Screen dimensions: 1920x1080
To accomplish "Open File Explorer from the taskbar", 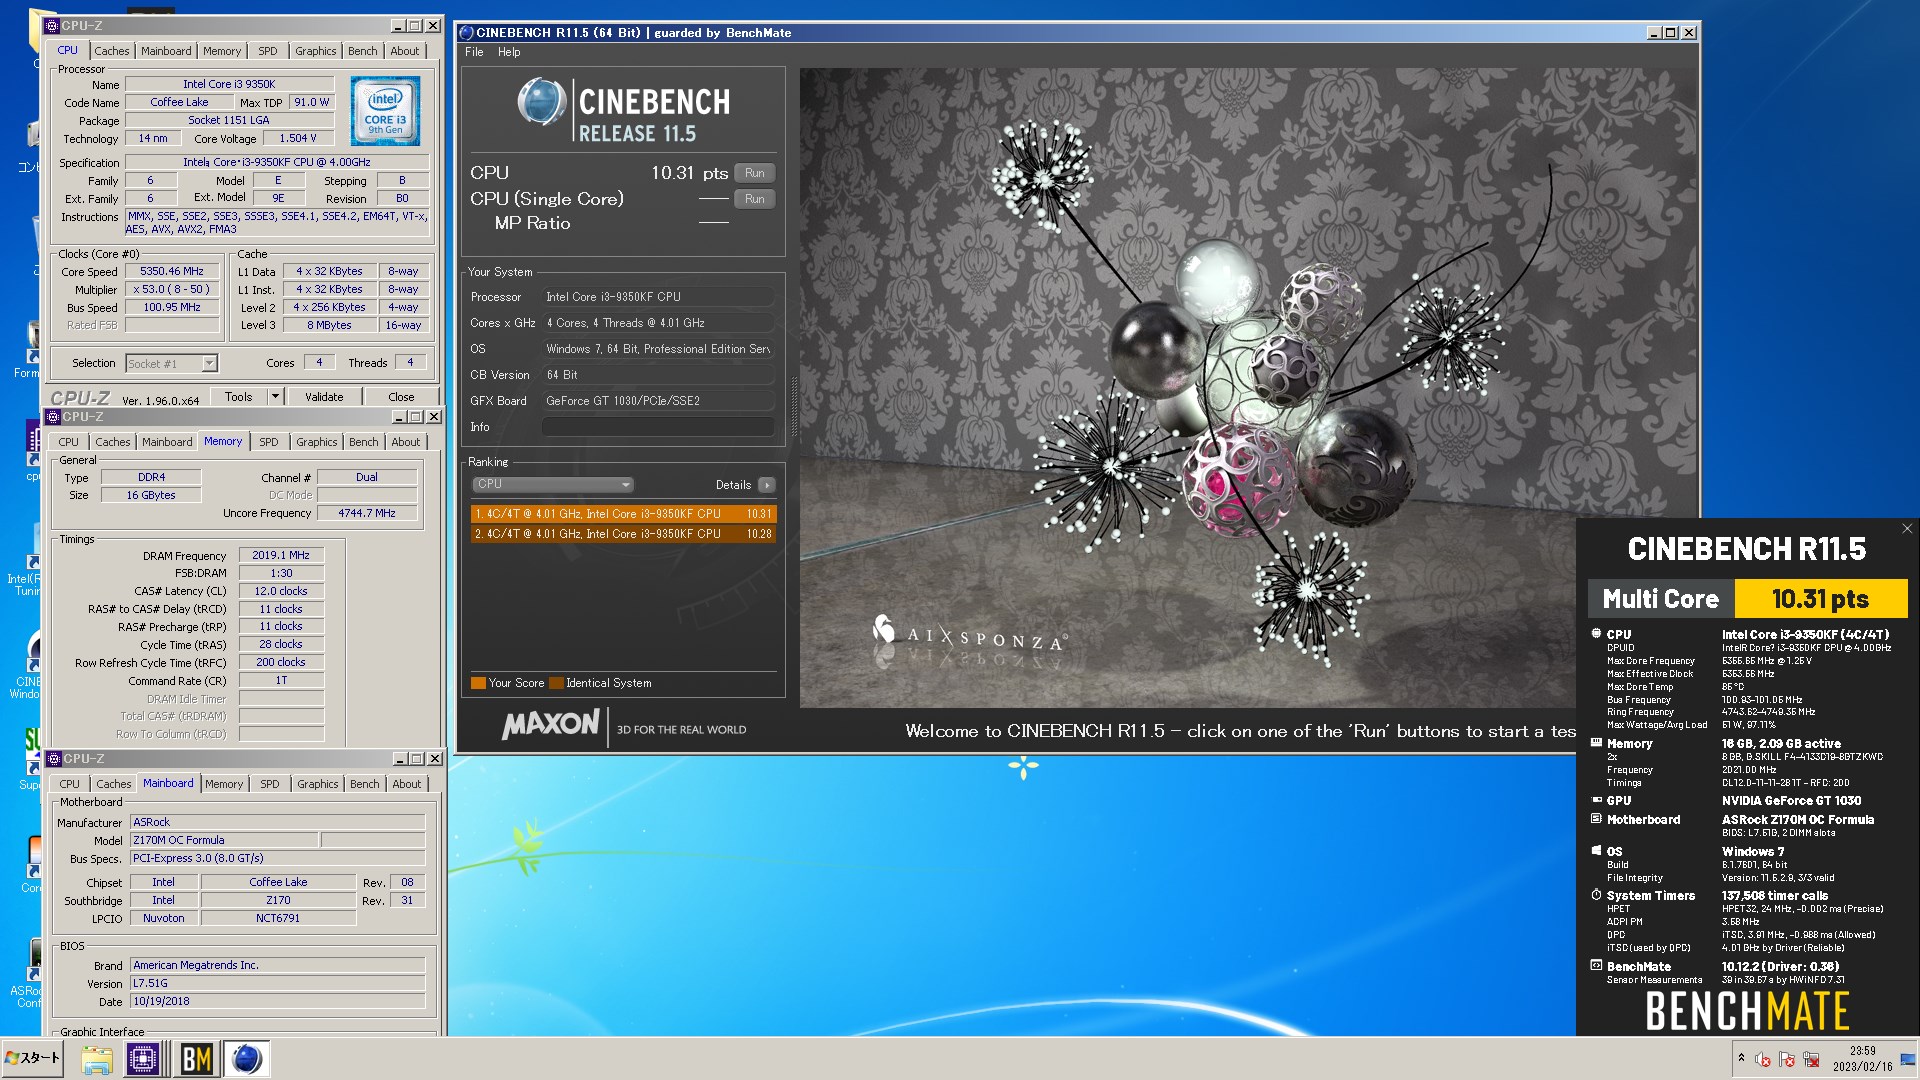I will (x=97, y=1059).
